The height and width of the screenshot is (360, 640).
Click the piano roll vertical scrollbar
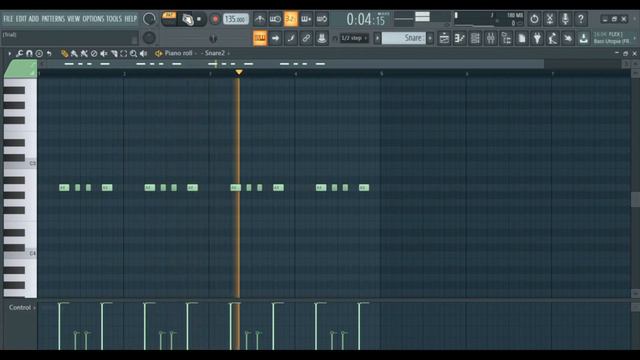click(635, 199)
